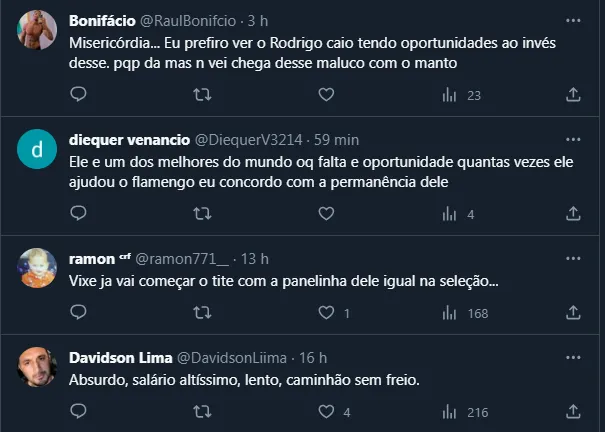605x432 pixels.
Task: Reply to Davidson Lima's tweet
Action: click(79, 411)
